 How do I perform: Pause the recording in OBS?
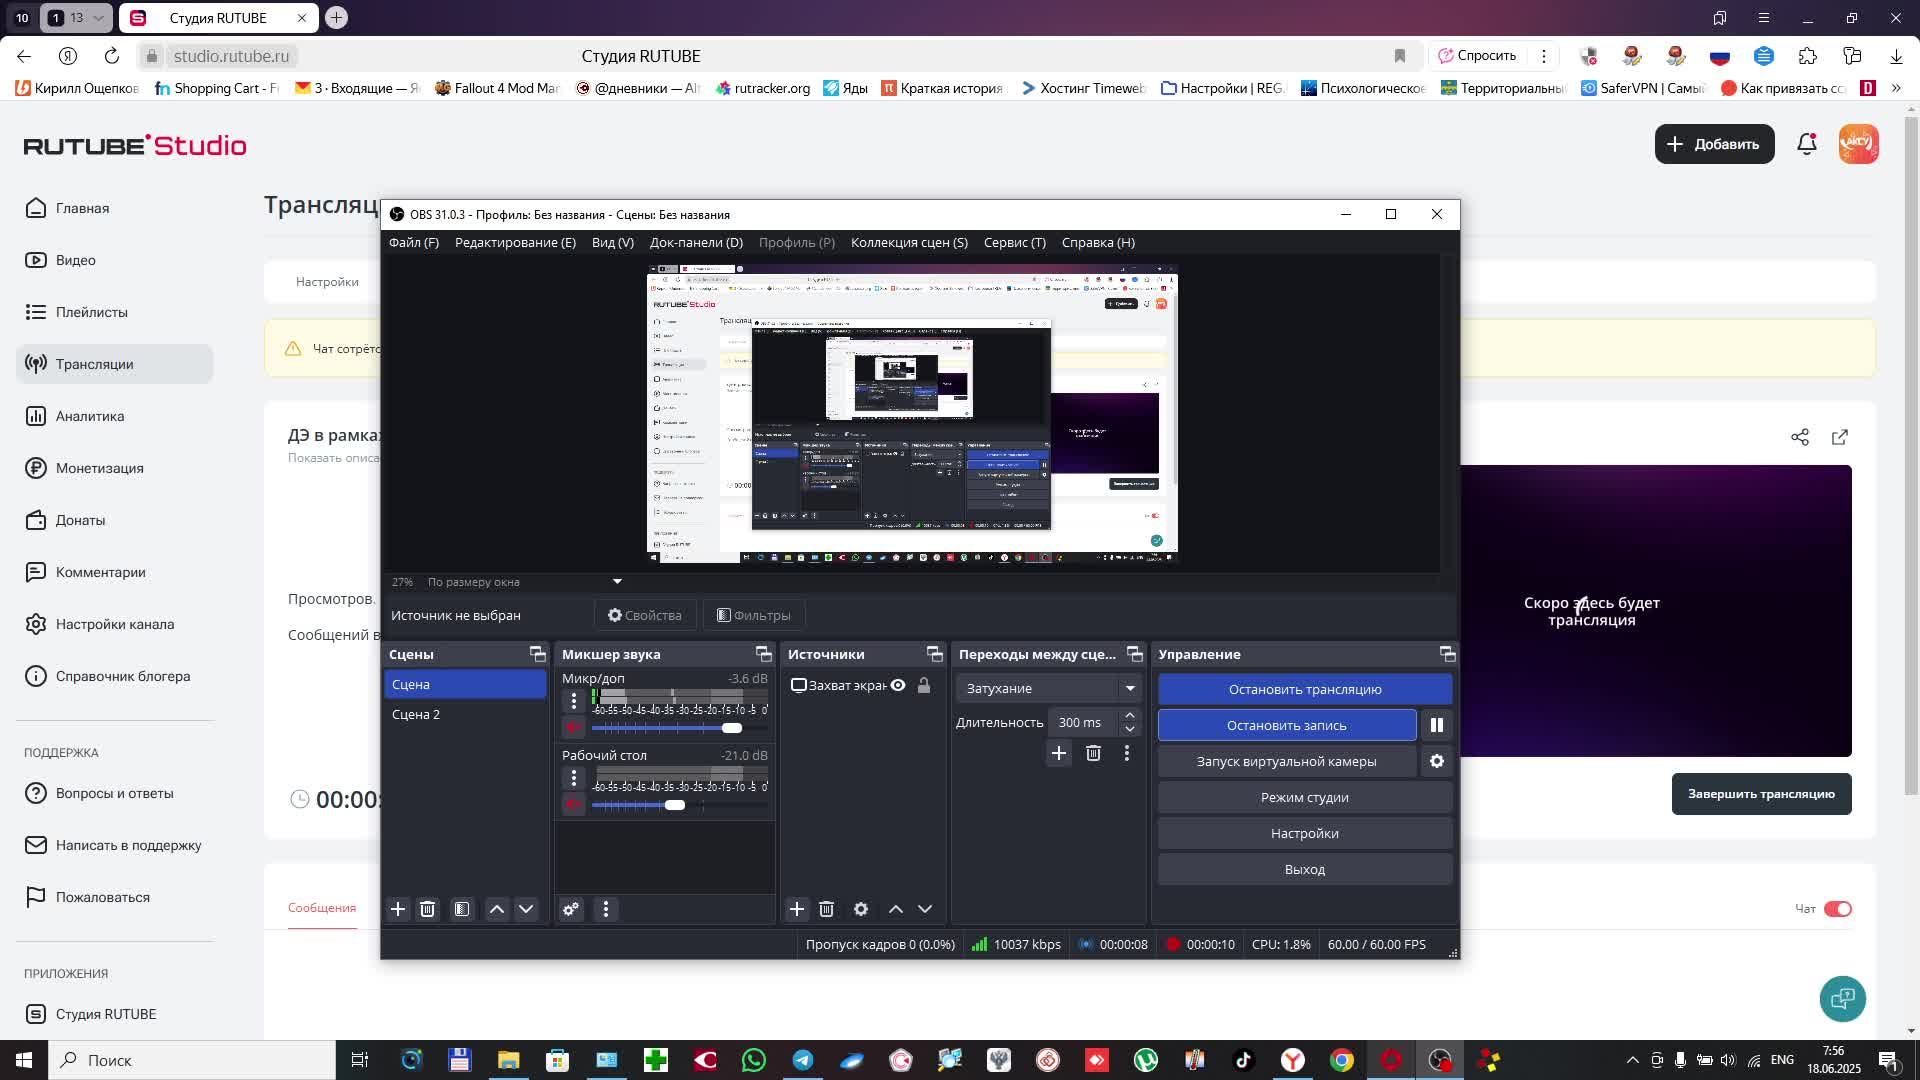pyautogui.click(x=1437, y=725)
